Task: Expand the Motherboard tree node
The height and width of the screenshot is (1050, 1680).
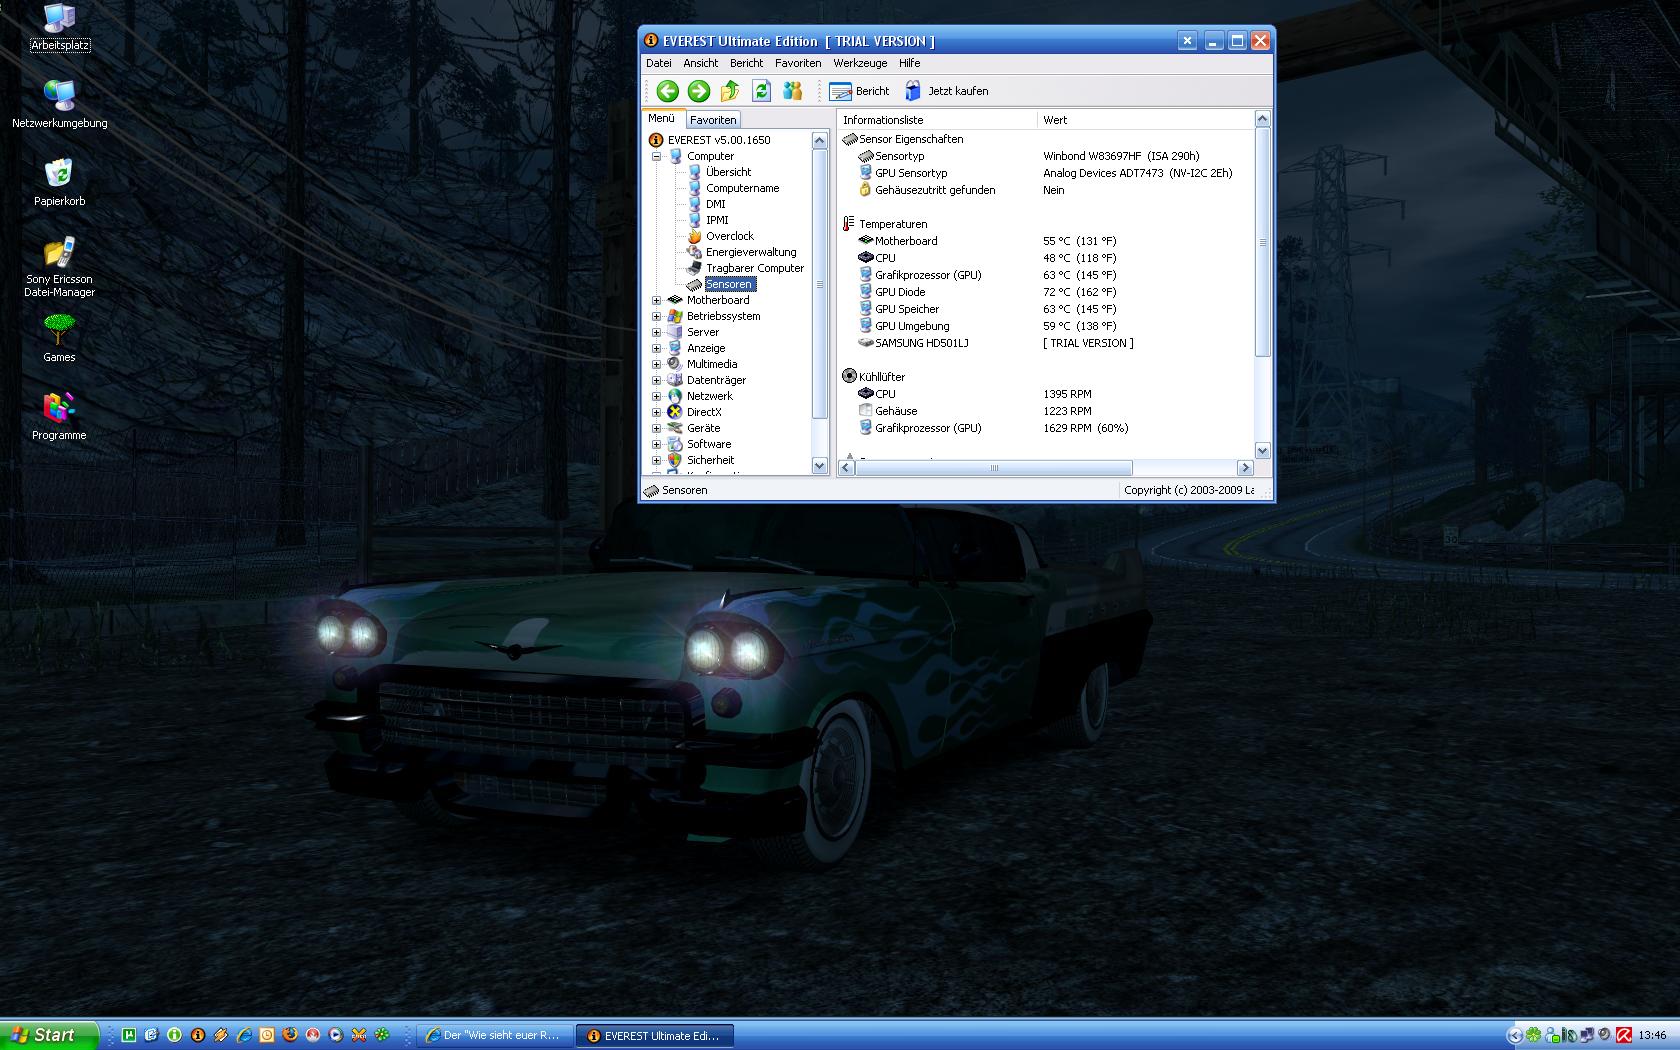Action: coord(657,300)
